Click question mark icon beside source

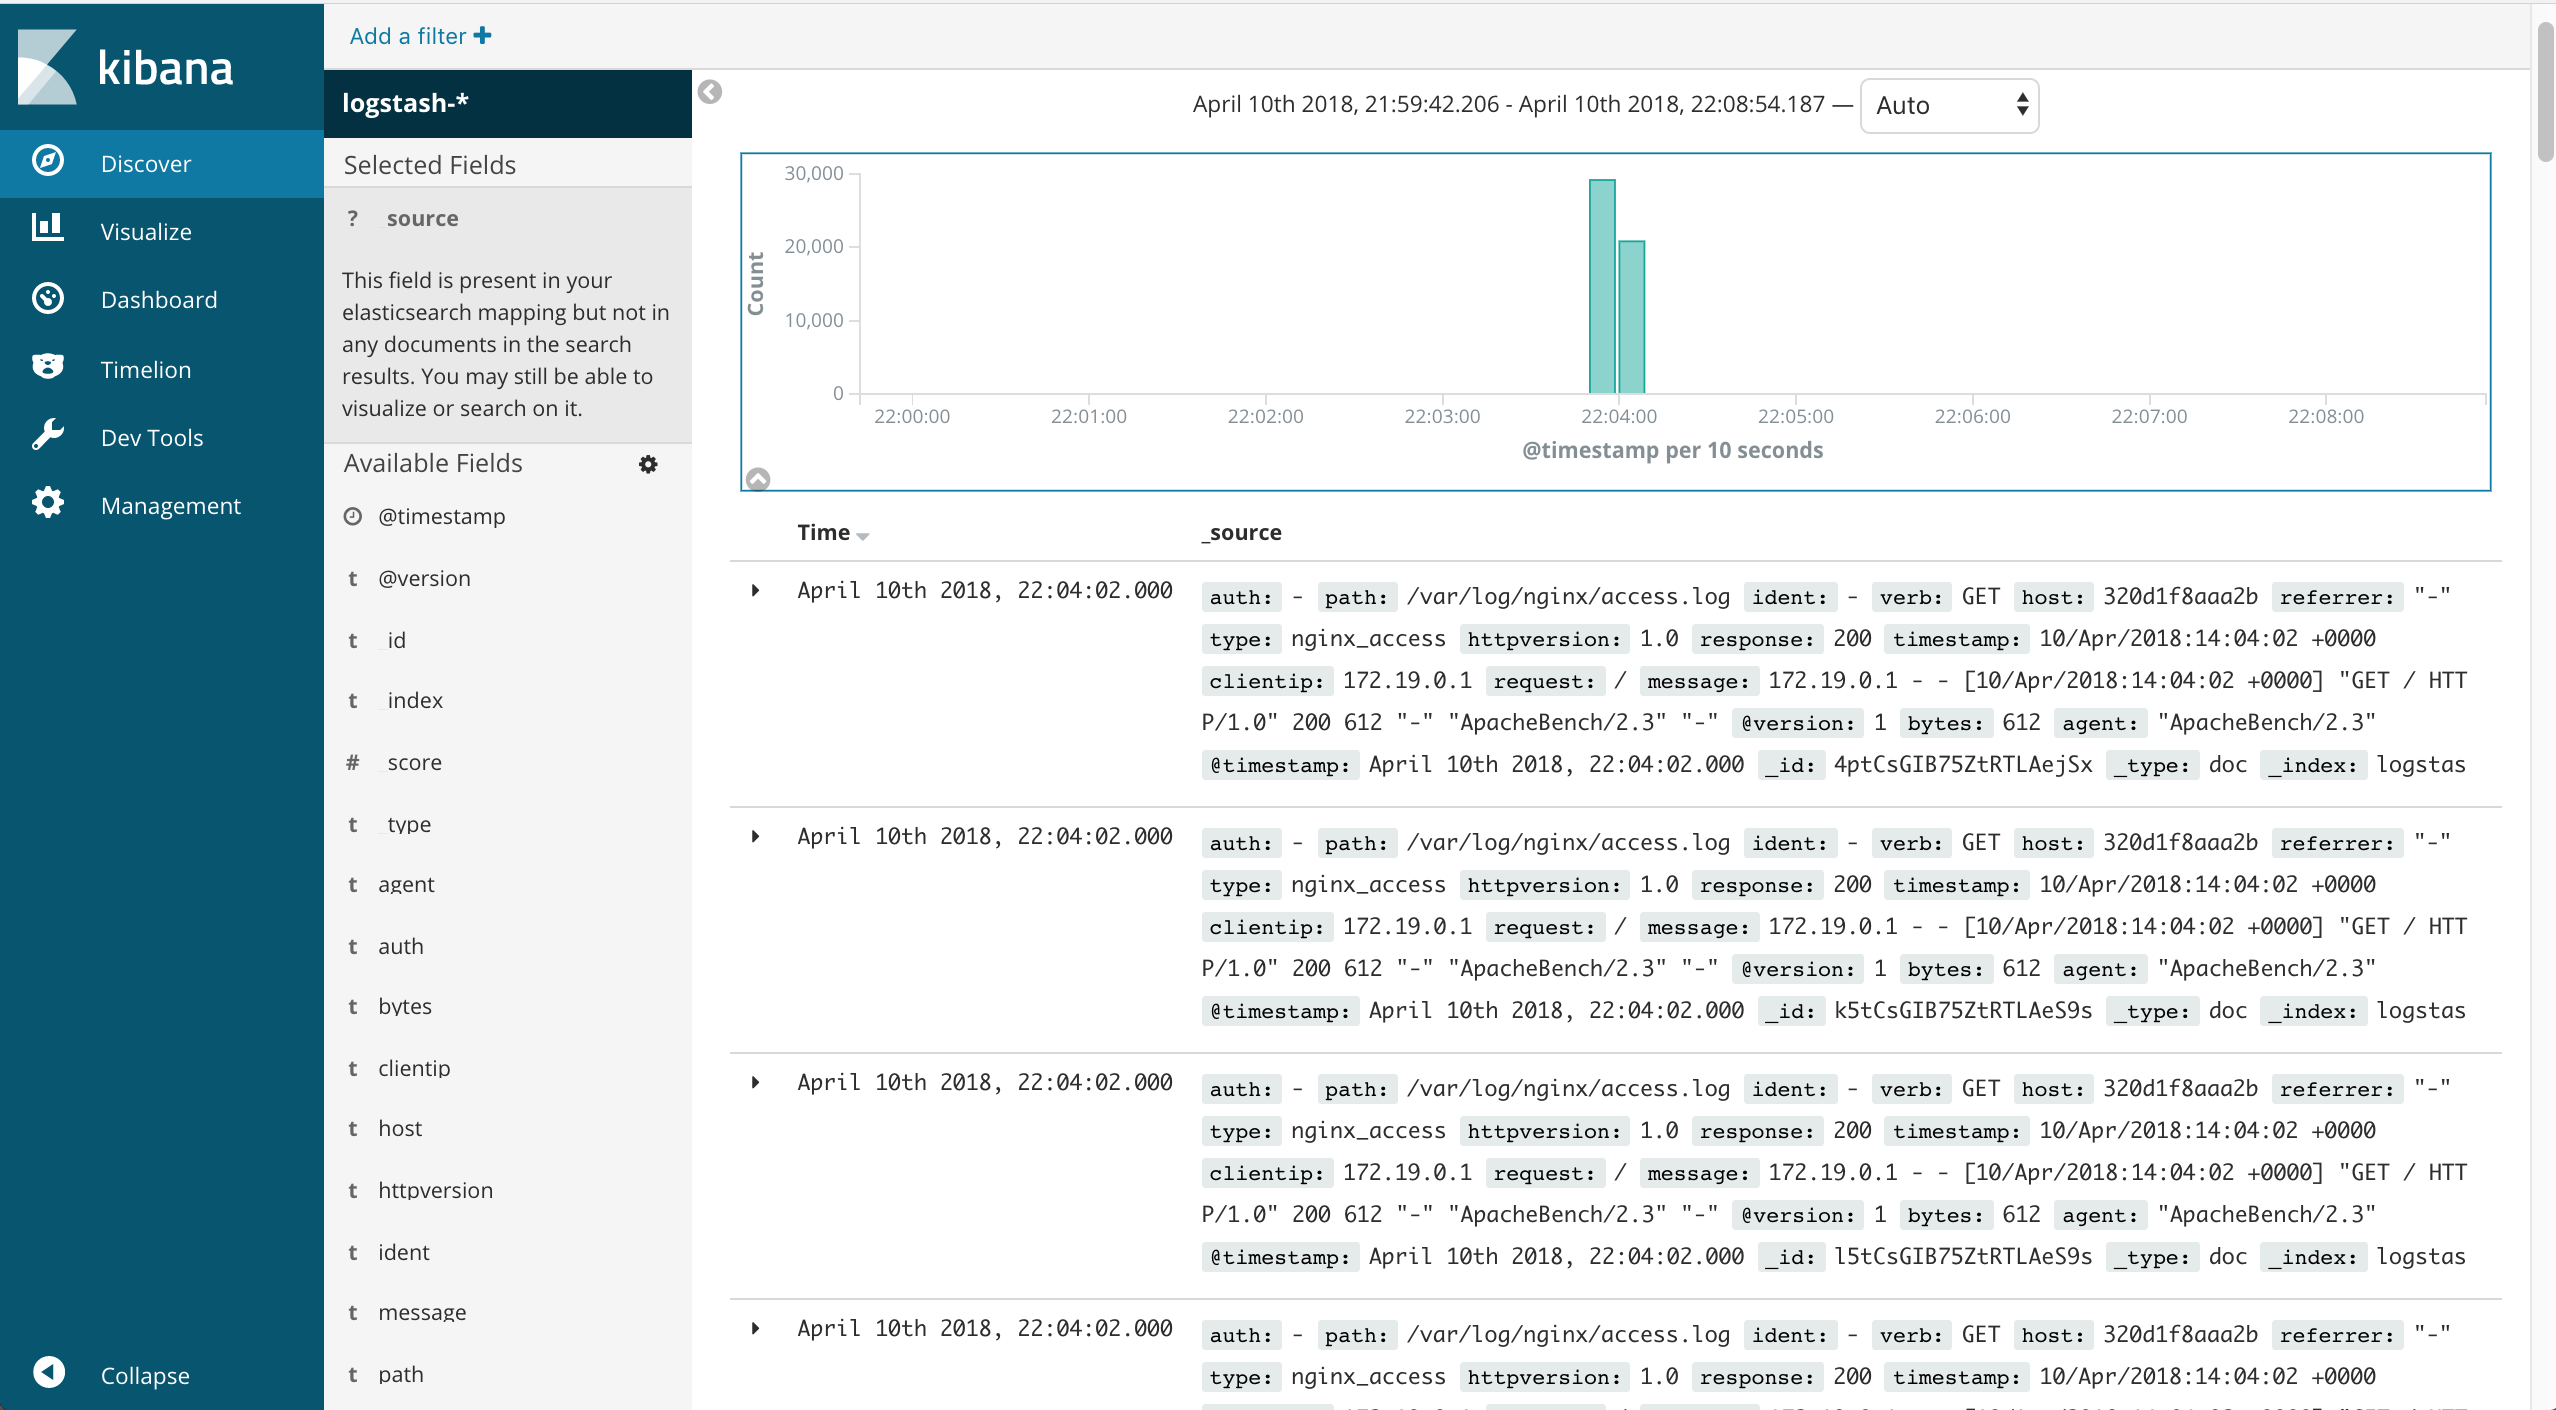click(353, 218)
